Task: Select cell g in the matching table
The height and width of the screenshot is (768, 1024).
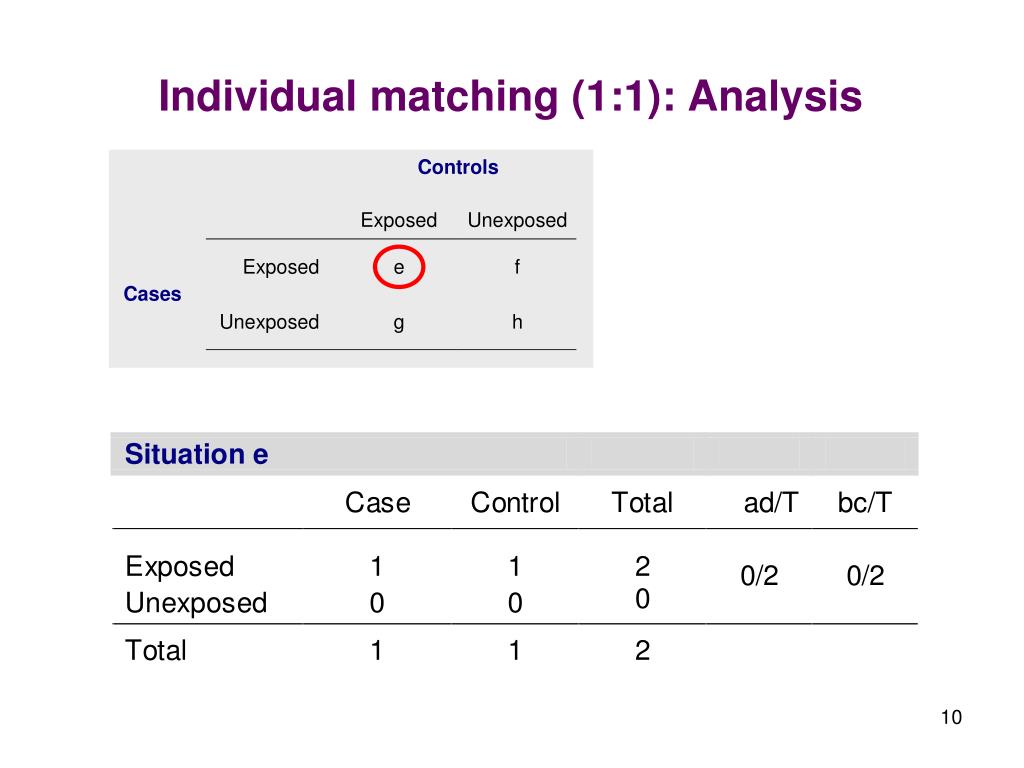Action: (x=399, y=323)
